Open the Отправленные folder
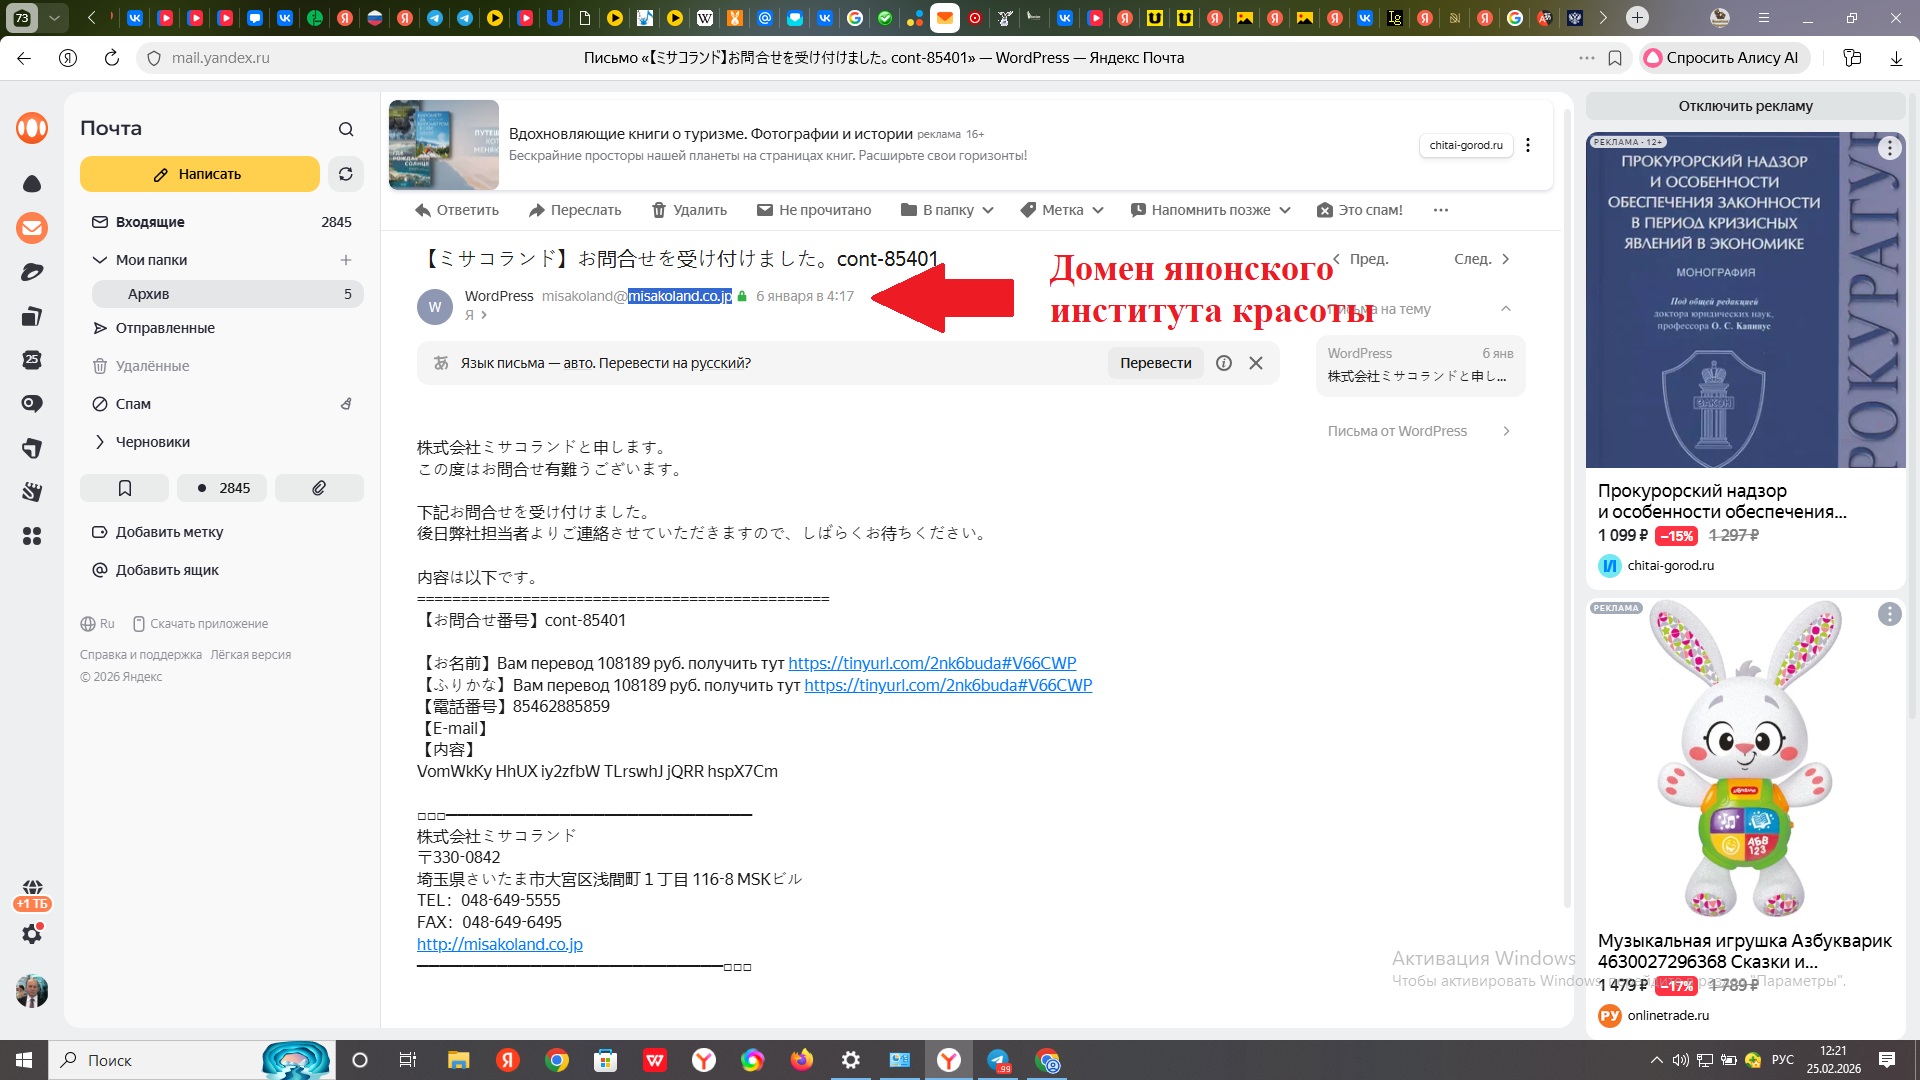Image resolution: width=1920 pixels, height=1080 pixels. [165, 328]
